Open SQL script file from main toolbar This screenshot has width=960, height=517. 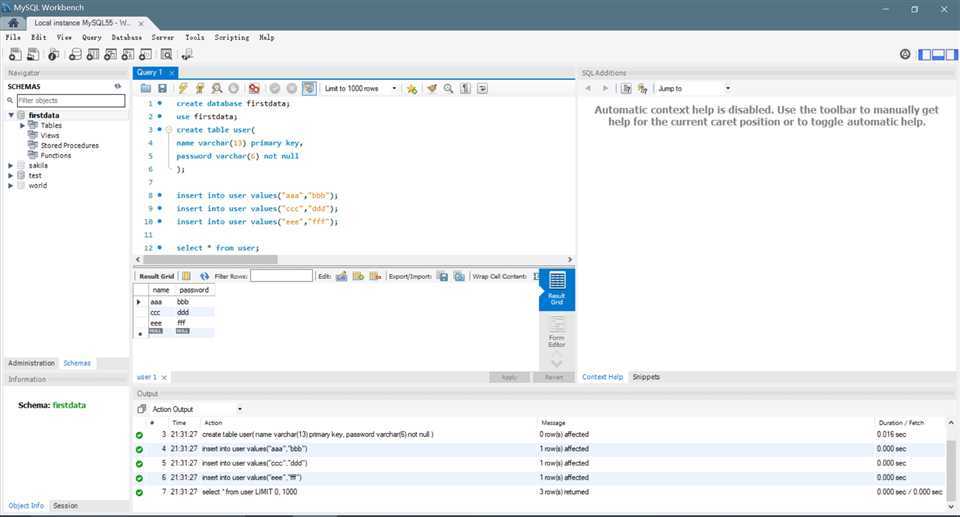point(32,55)
